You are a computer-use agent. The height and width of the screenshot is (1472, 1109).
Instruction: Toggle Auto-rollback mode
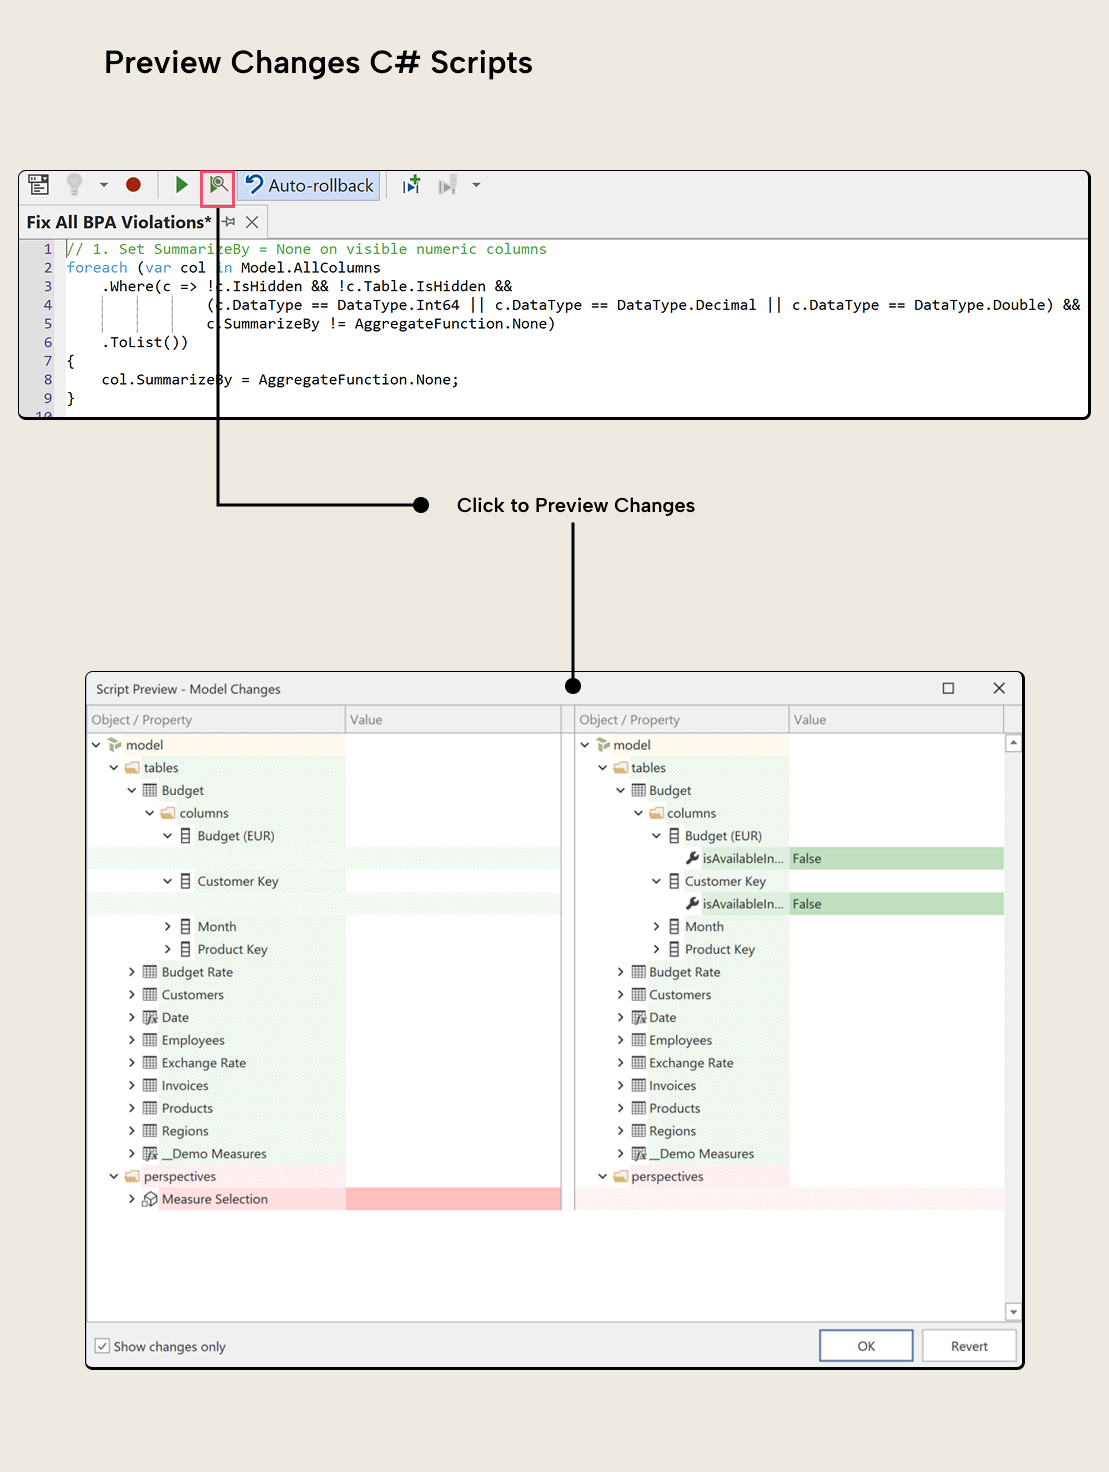coord(309,185)
